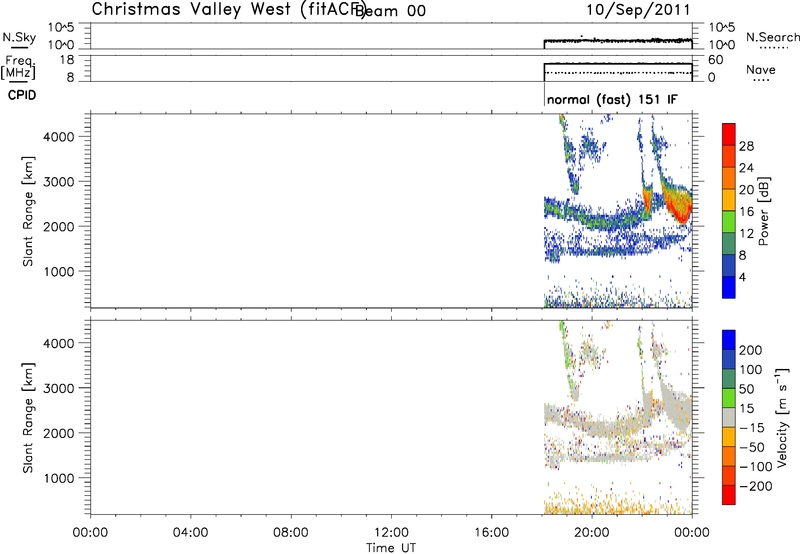Click the '-200' label on Velocity colour bar
The width and height of the screenshot is (800, 554).
pyautogui.click(x=756, y=486)
